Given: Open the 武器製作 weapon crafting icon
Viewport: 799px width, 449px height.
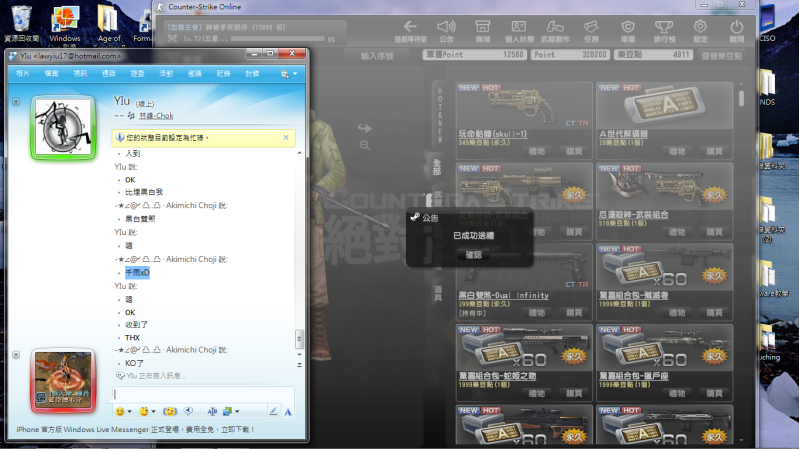Looking at the screenshot, I should pyautogui.click(x=555, y=31).
